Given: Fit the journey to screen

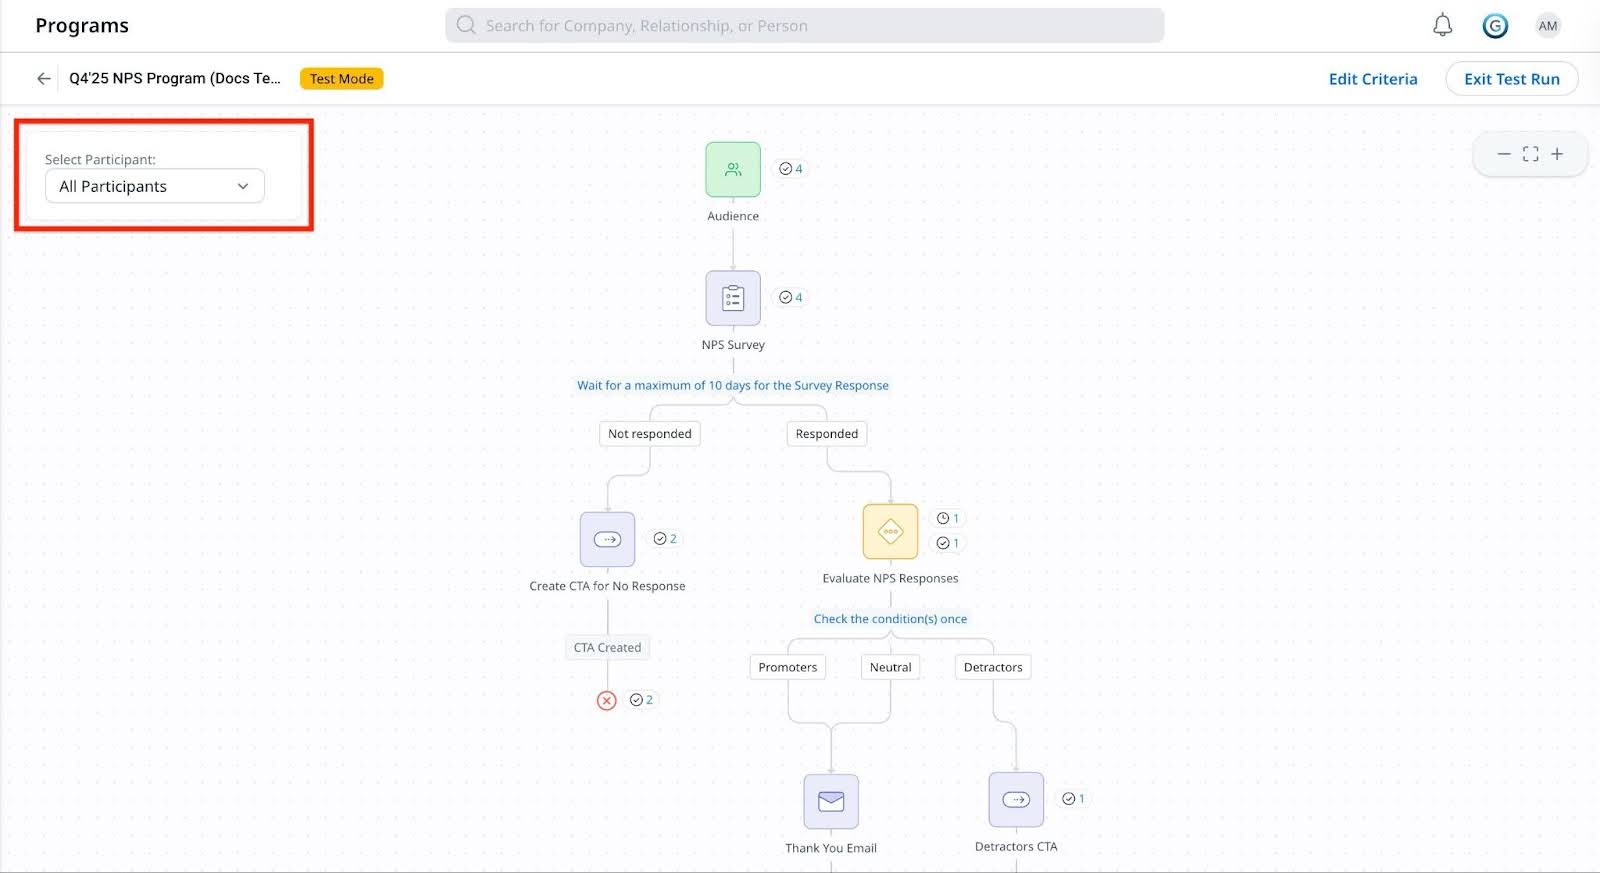Looking at the screenshot, I should [x=1530, y=154].
